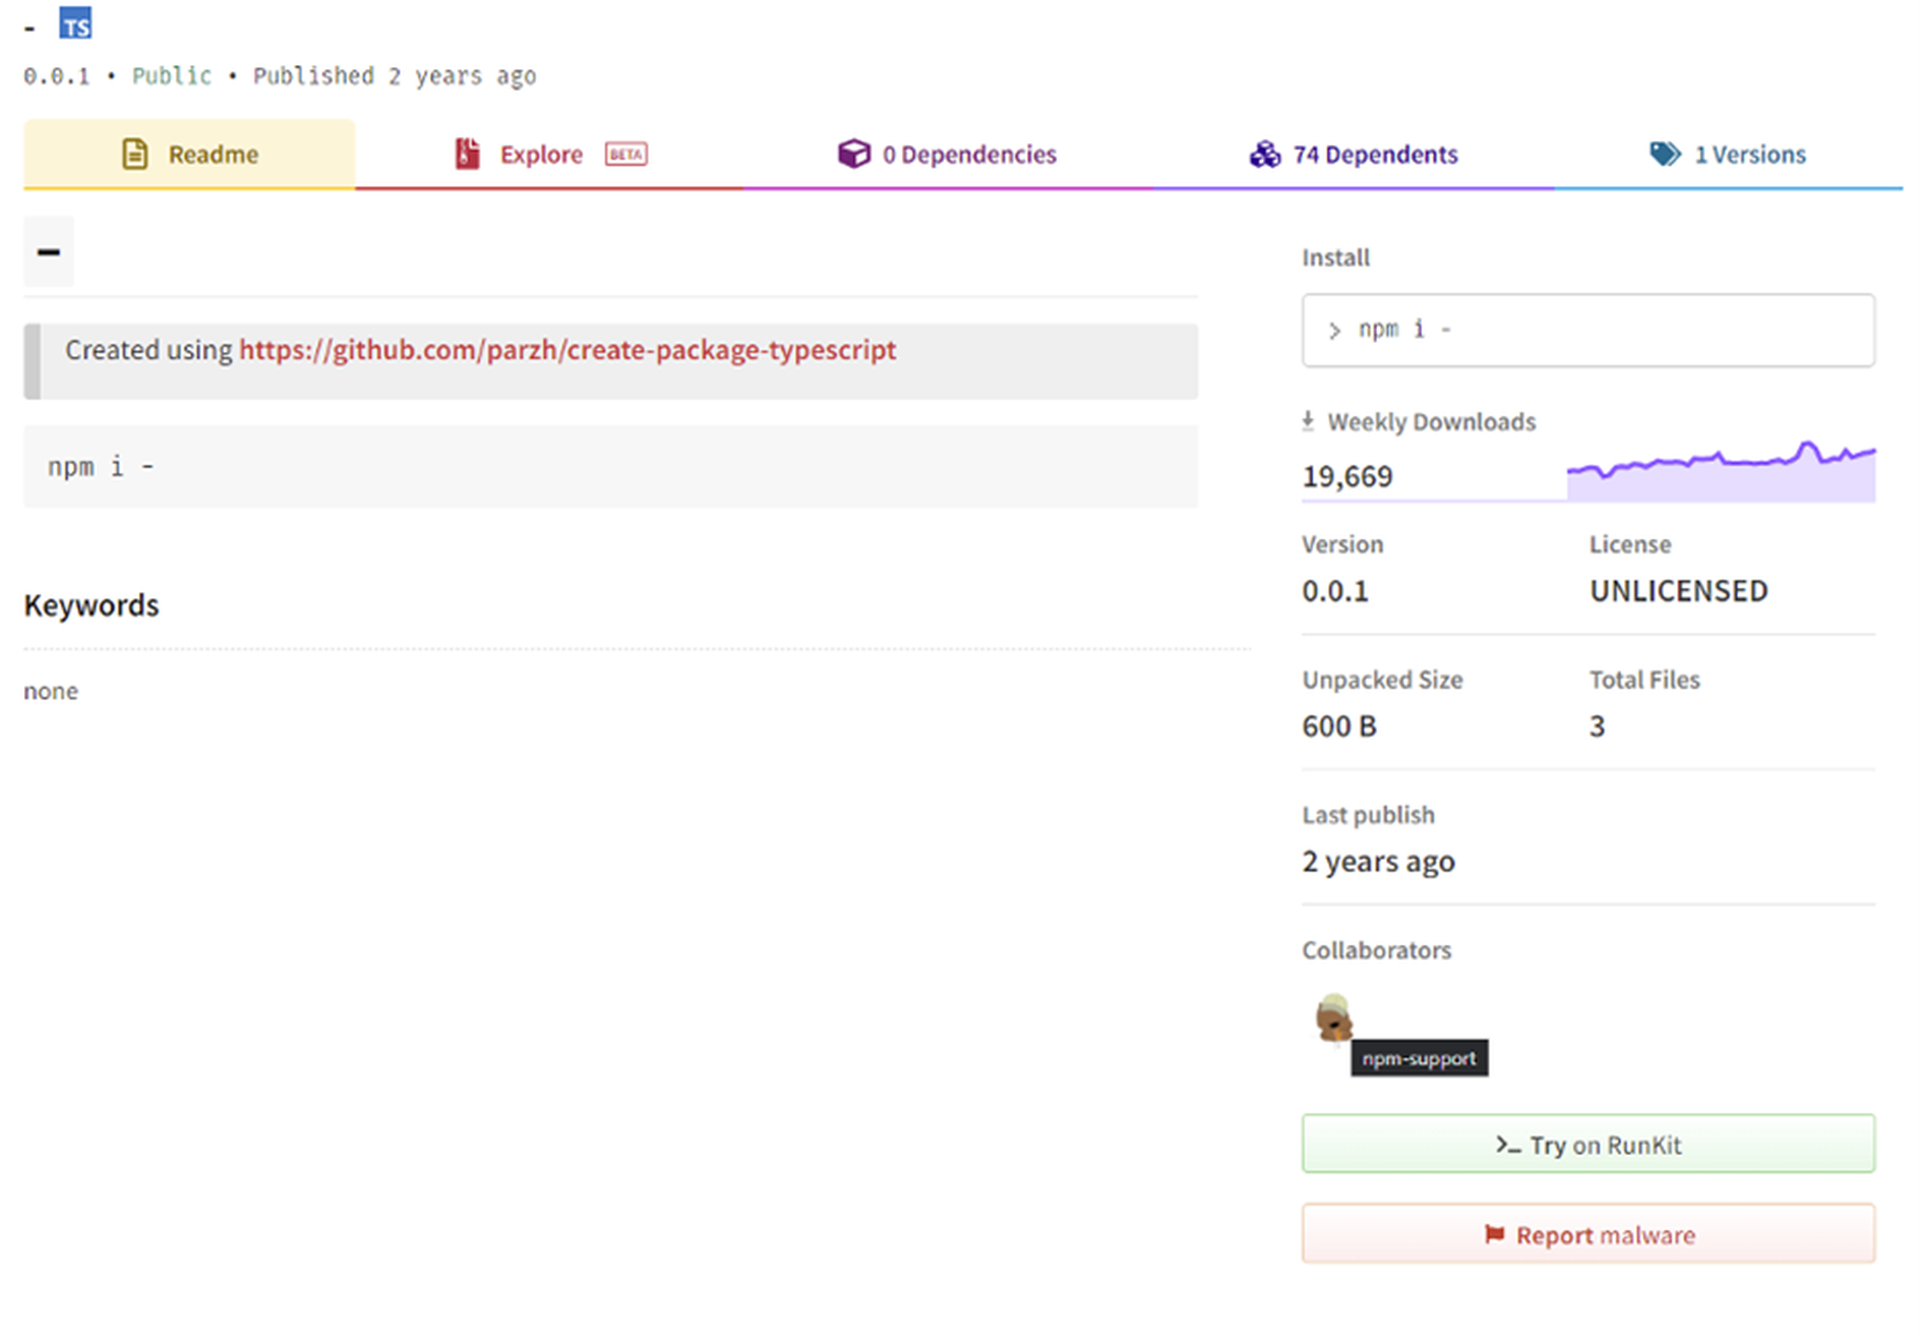The width and height of the screenshot is (1920, 1339).
Task: Click the Last publish 2 years ago text
Action: click(1378, 861)
